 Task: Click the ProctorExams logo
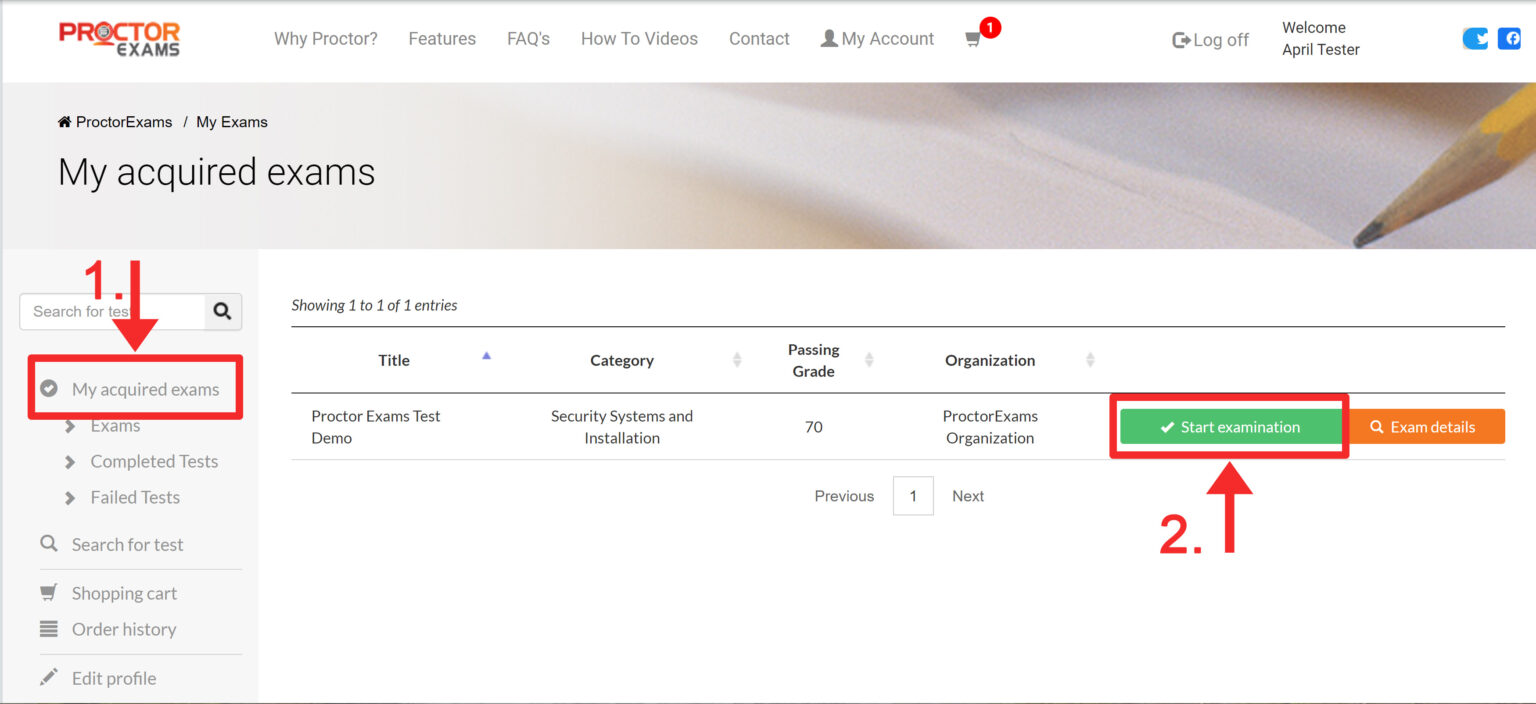pyautogui.click(x=120, y=39)
